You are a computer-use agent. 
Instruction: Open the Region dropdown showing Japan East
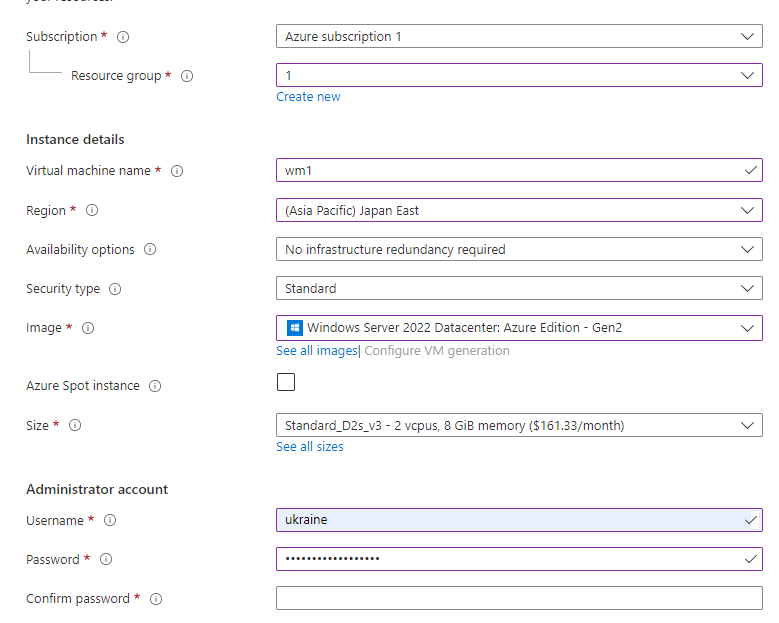(x=519, y=210)
